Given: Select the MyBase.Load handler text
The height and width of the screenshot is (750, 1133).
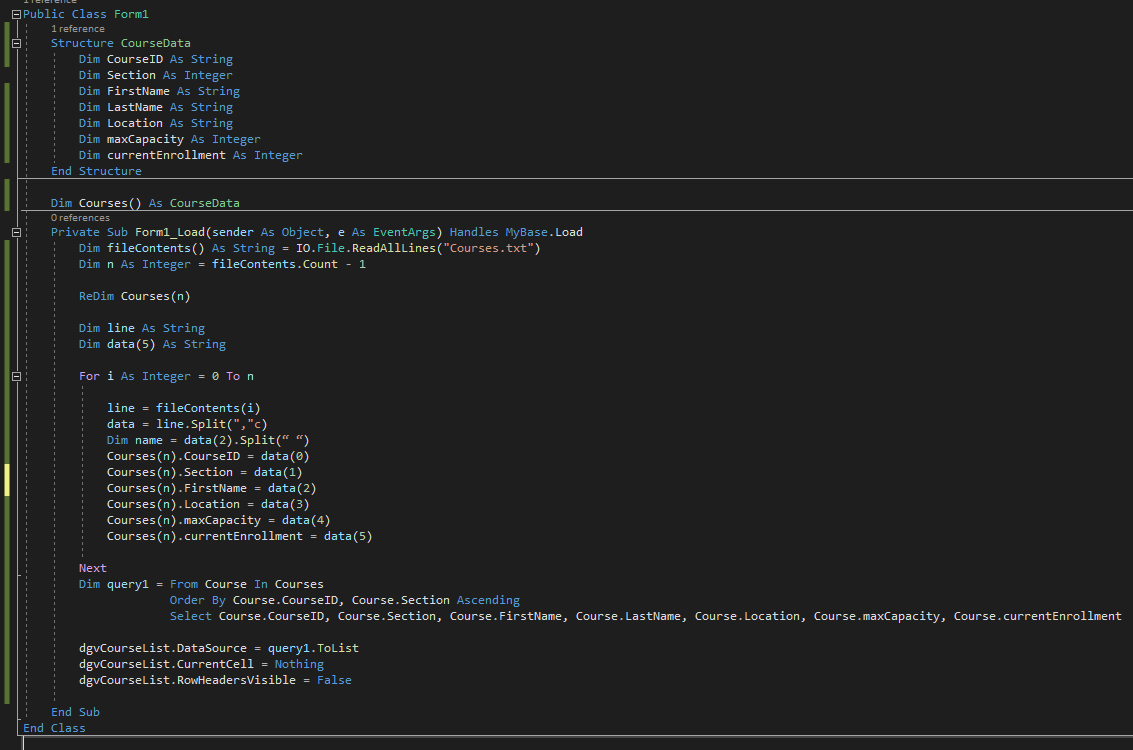Looking at the screenshot, I should (x=542, y=231).
